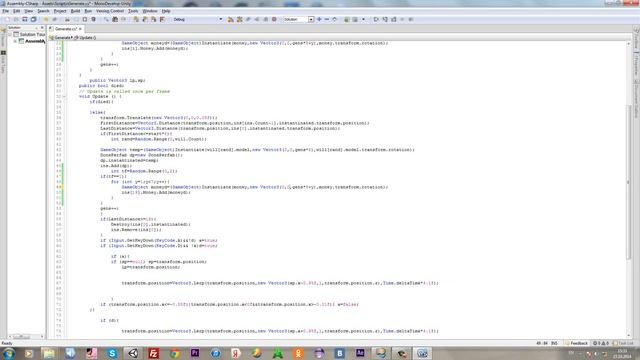Open the View menu
The image size is (640, 360).
[29, 11]
